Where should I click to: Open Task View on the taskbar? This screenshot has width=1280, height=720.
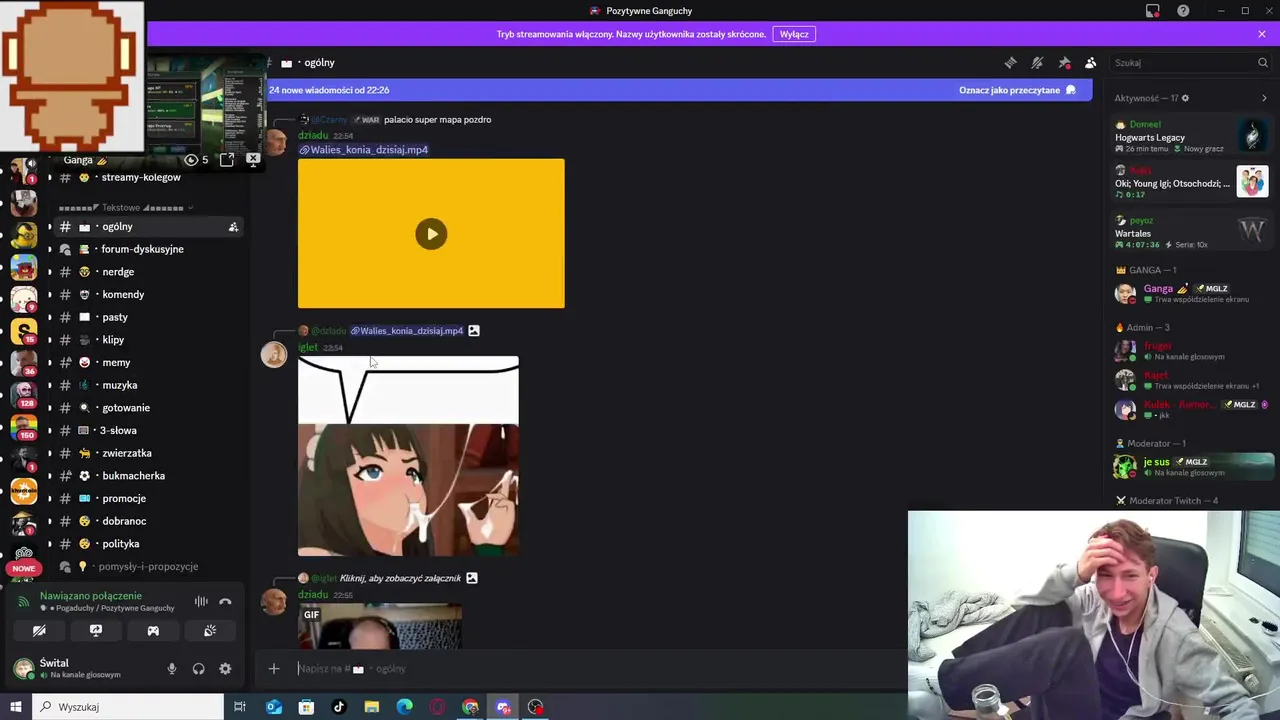[x=240, y=707]
